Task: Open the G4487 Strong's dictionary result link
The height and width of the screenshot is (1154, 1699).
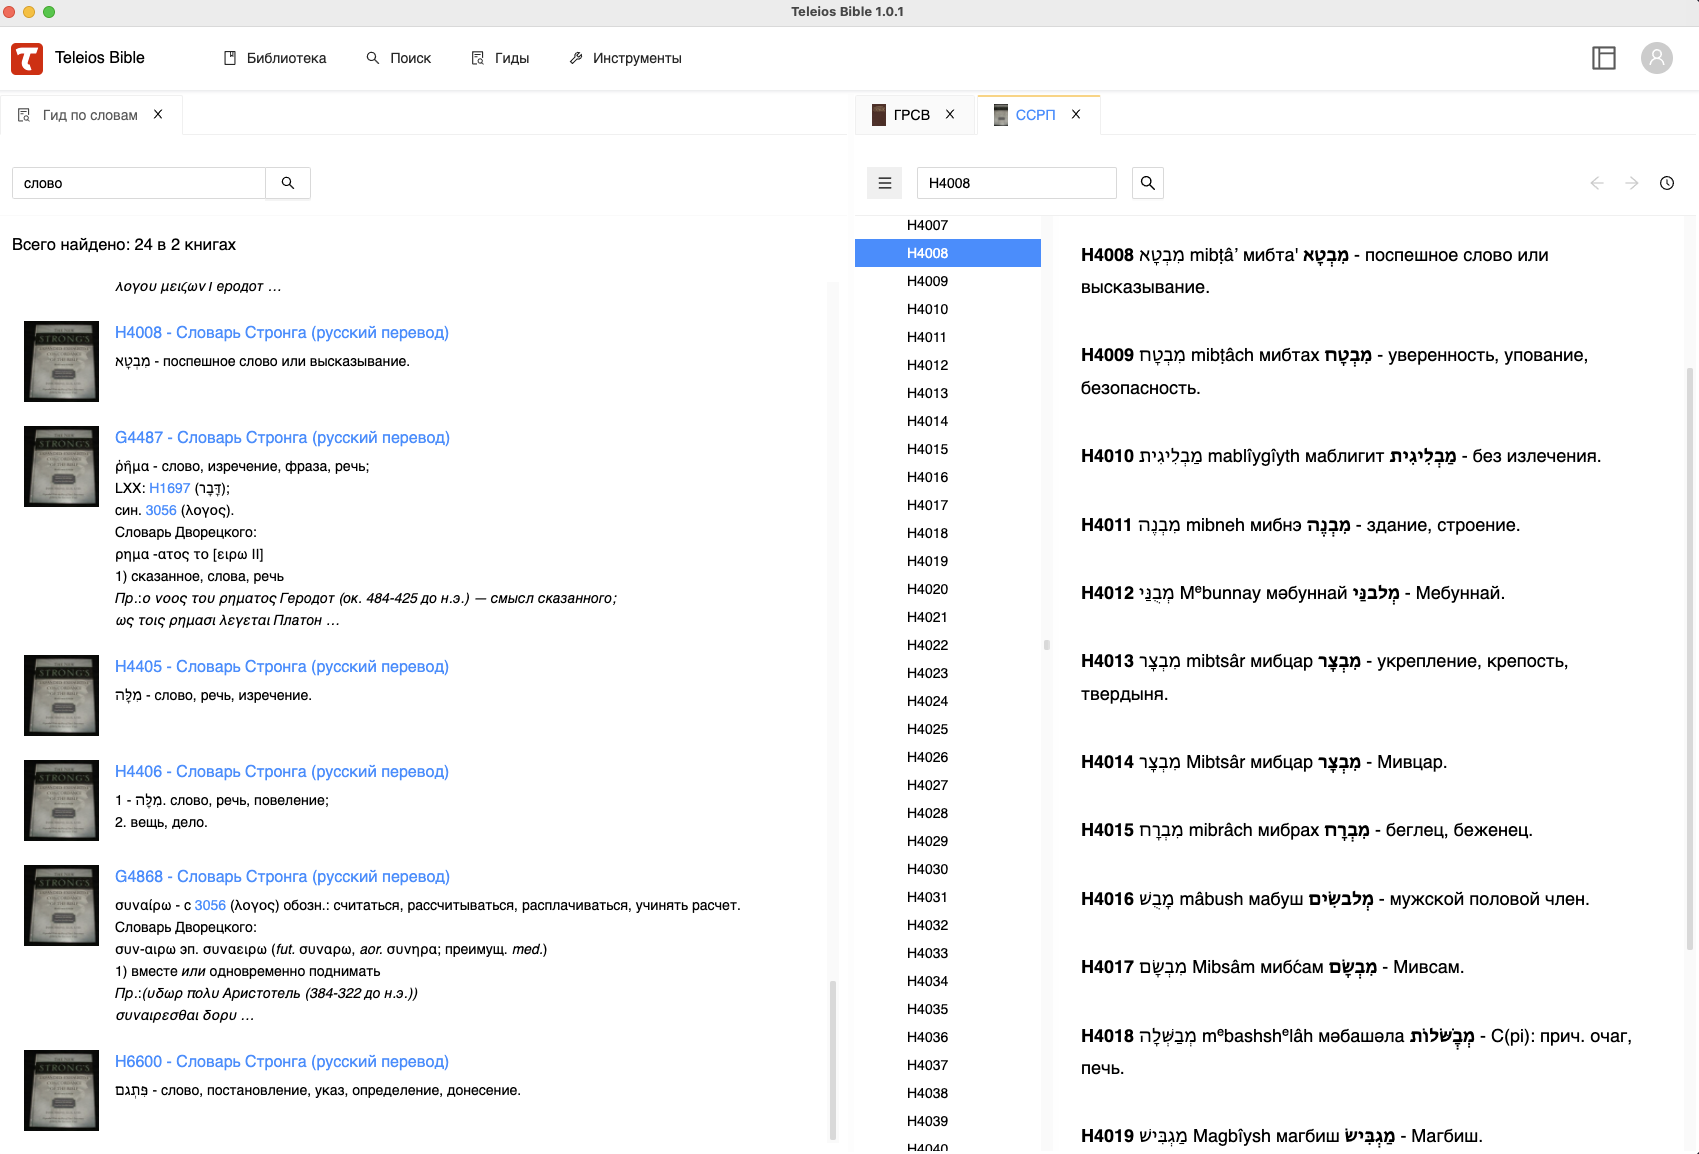Action: (x=282, y=438)
